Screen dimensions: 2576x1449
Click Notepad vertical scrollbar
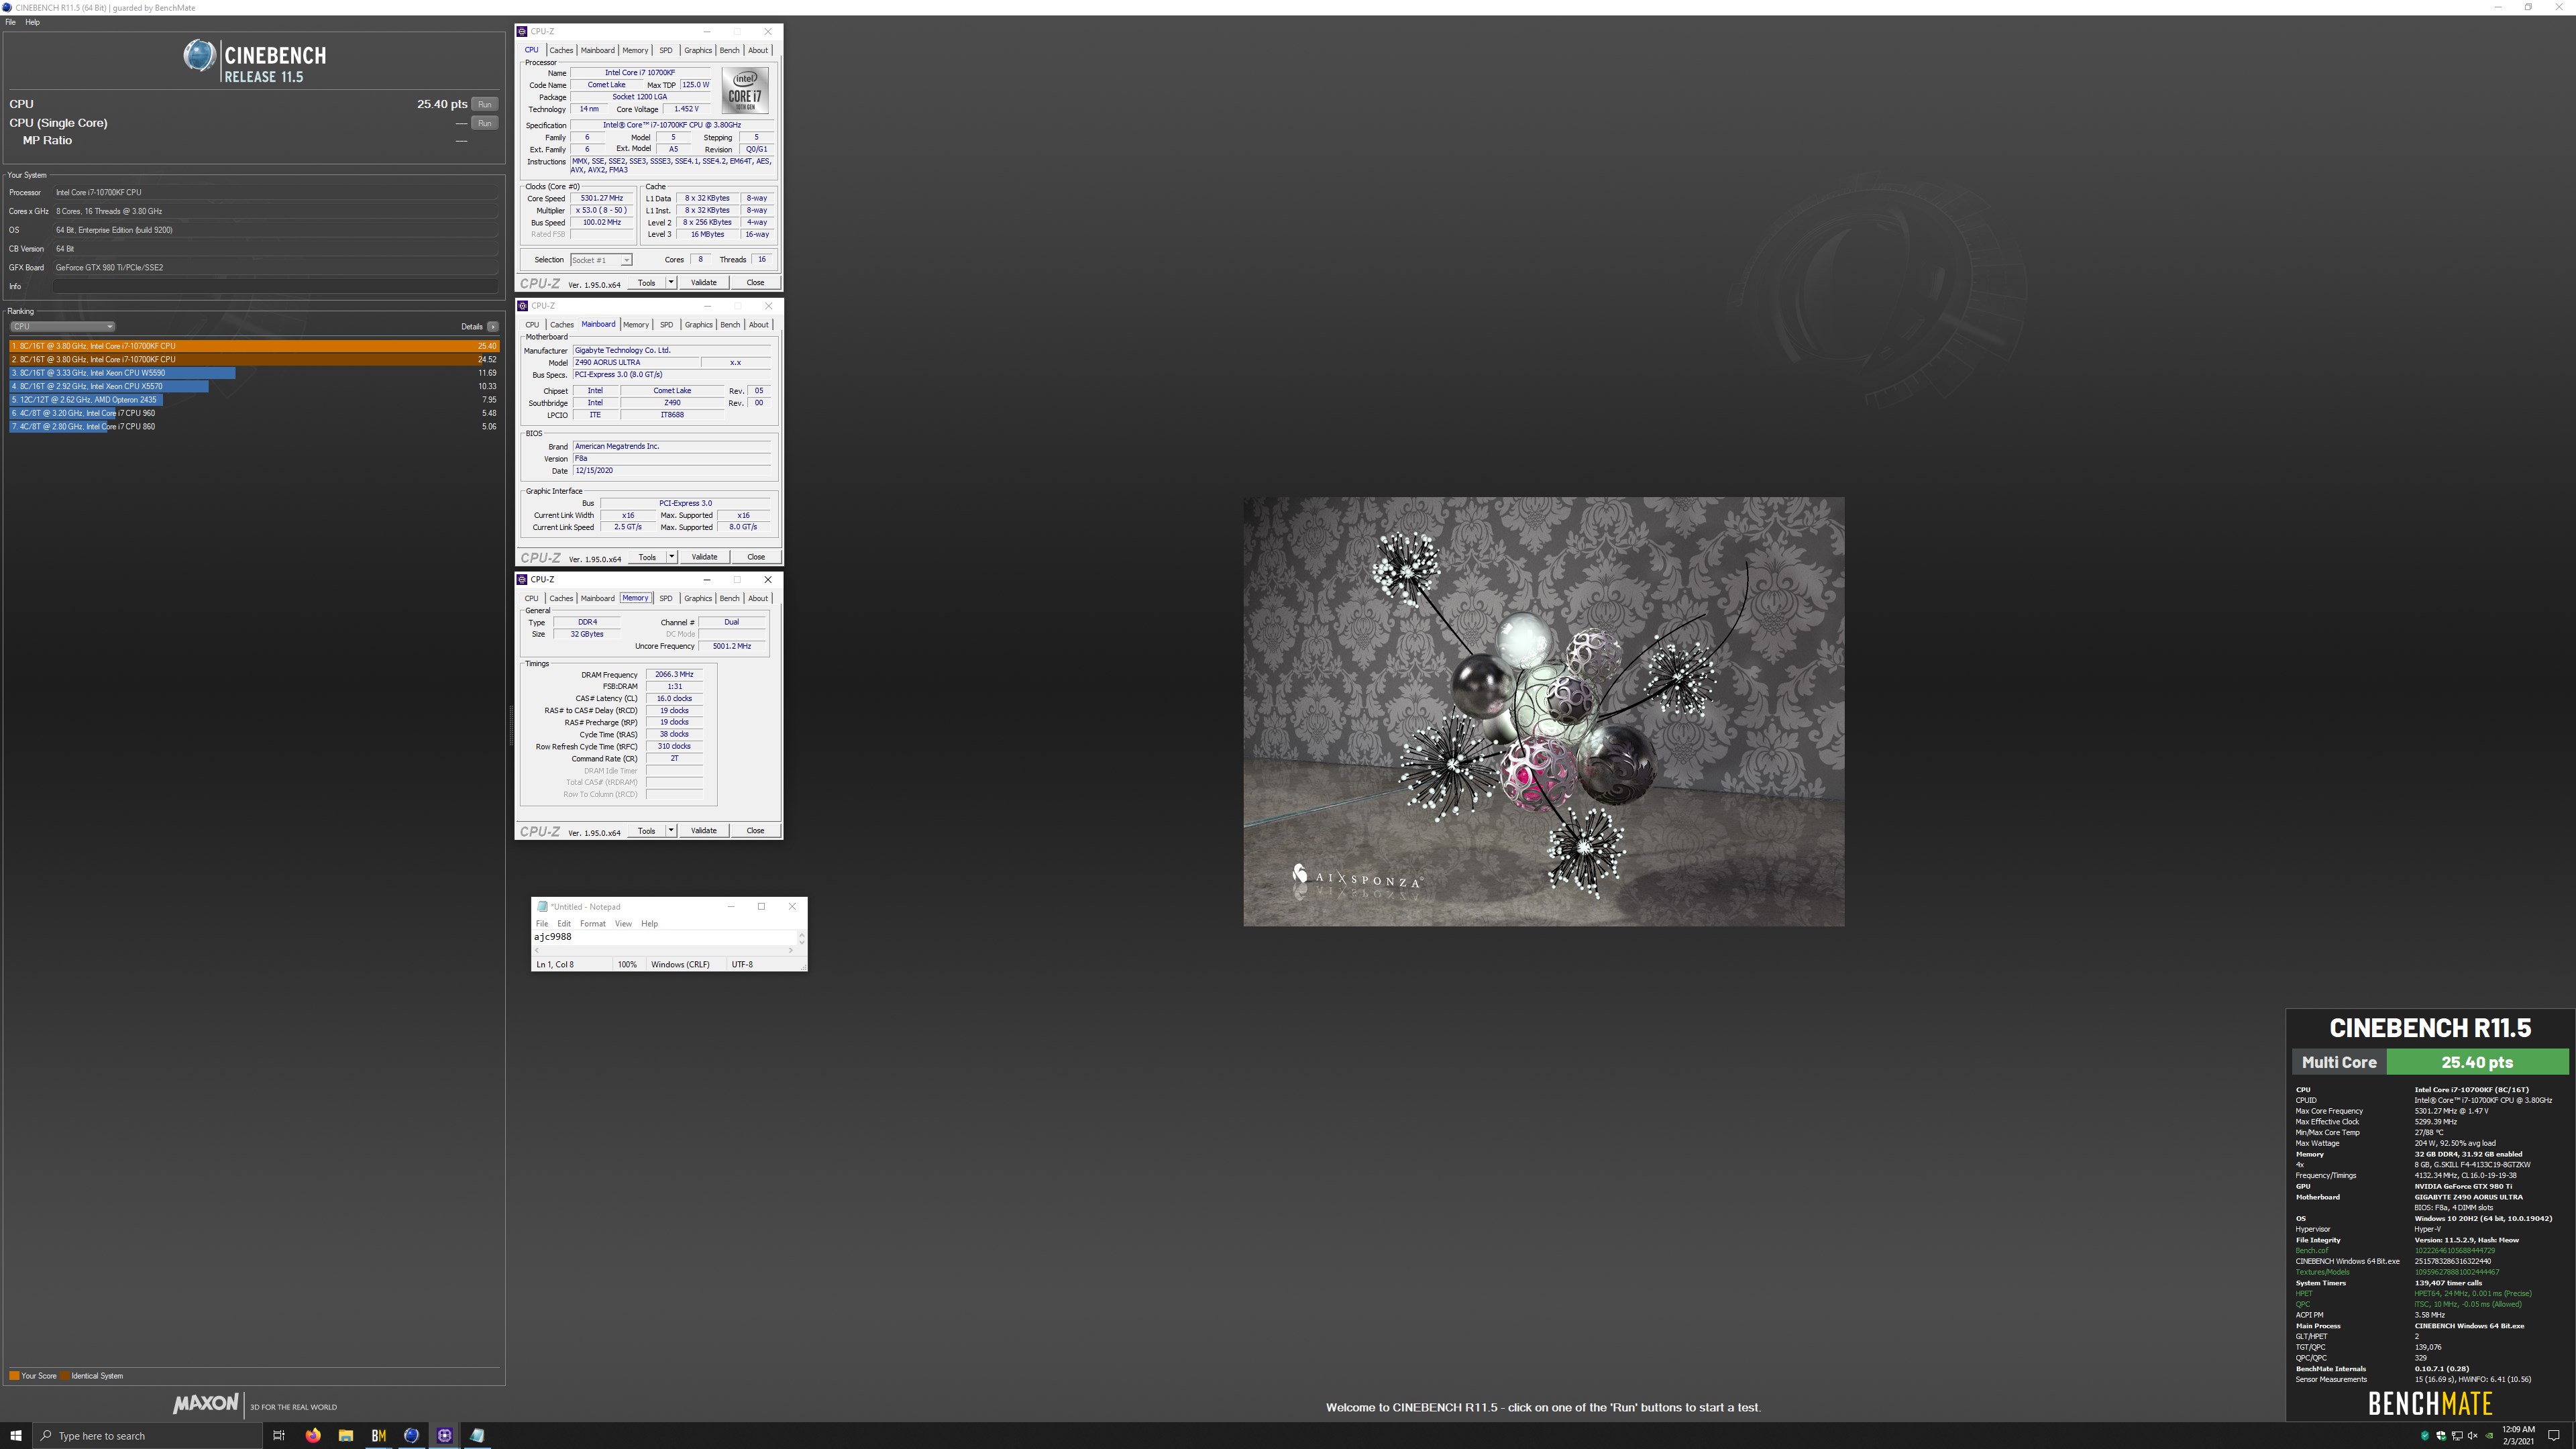(x=801, y=937)
